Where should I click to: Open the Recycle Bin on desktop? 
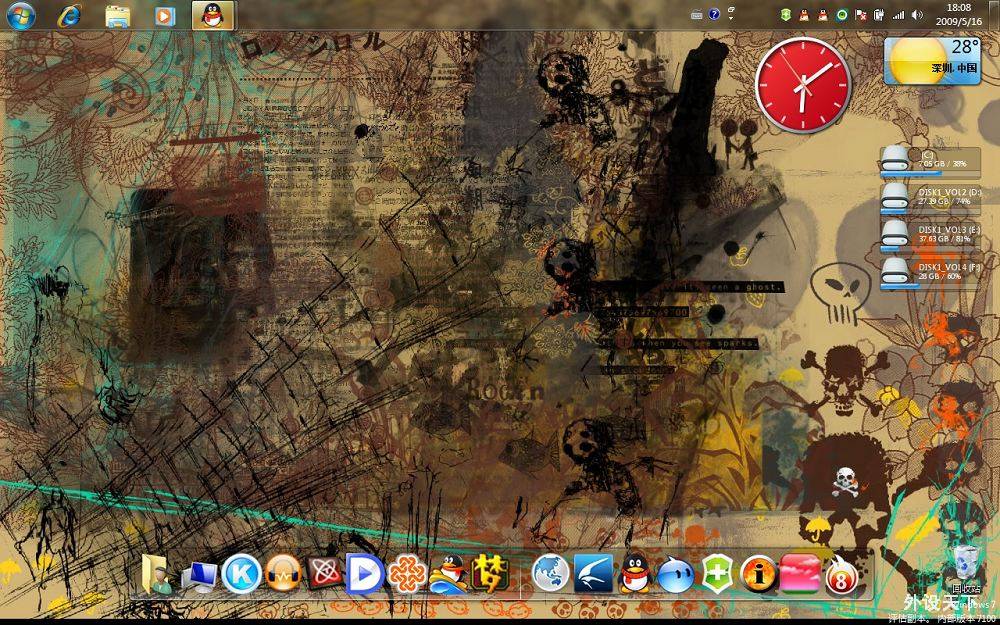pyautogui.click(x=965, y=565)
